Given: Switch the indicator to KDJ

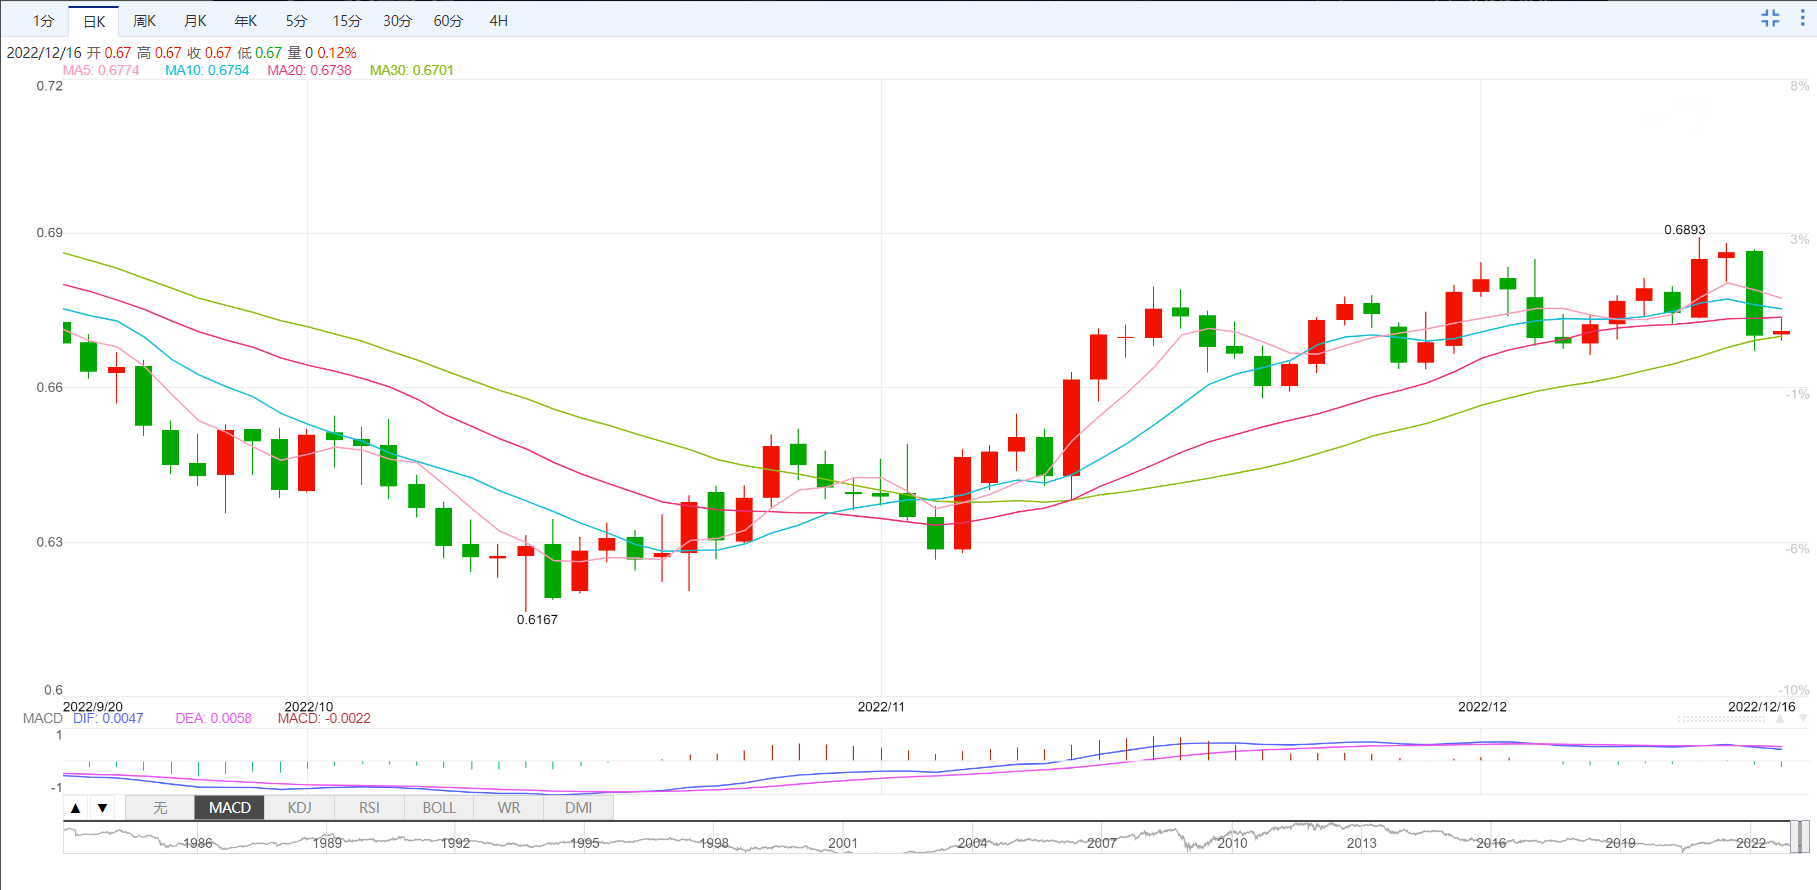Looking at the screenshot, I should pyautogui.click(x=300, y=808).
